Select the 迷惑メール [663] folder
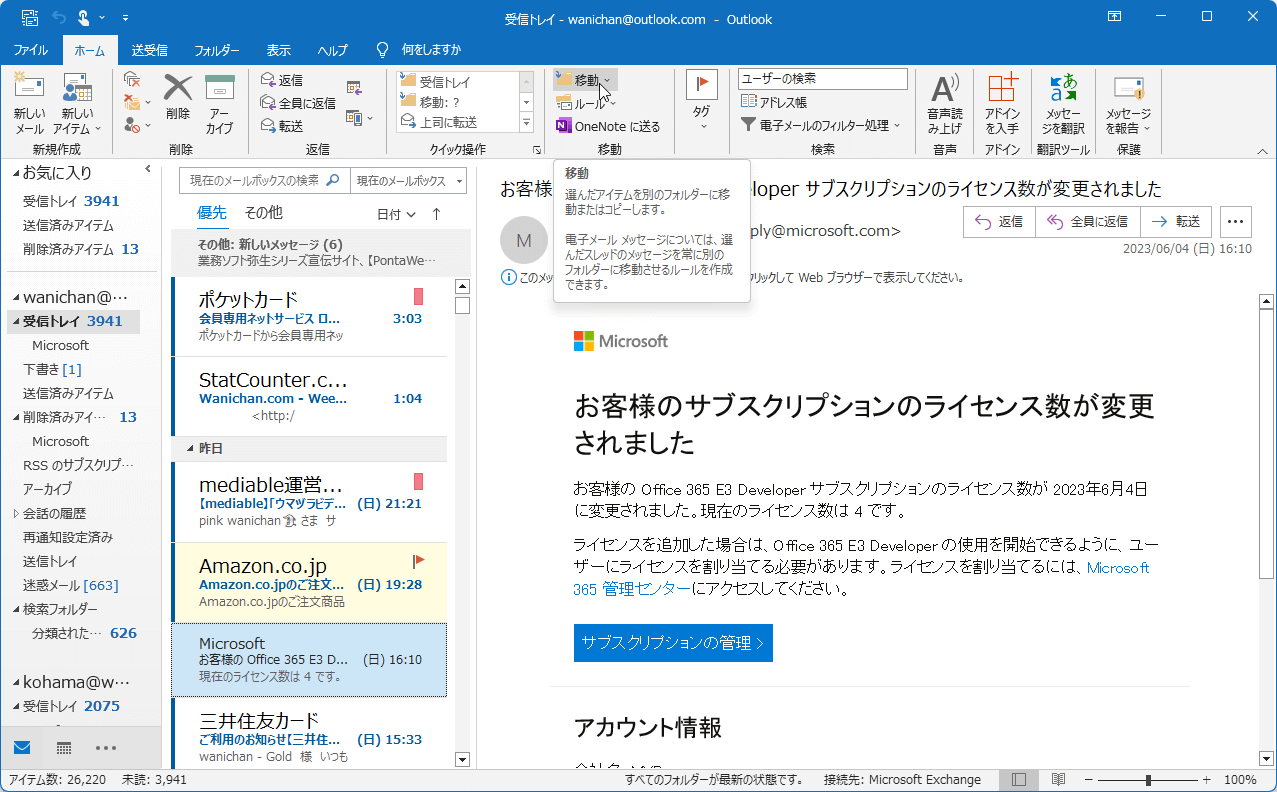The image size is (1277, 792). [71, 585]
